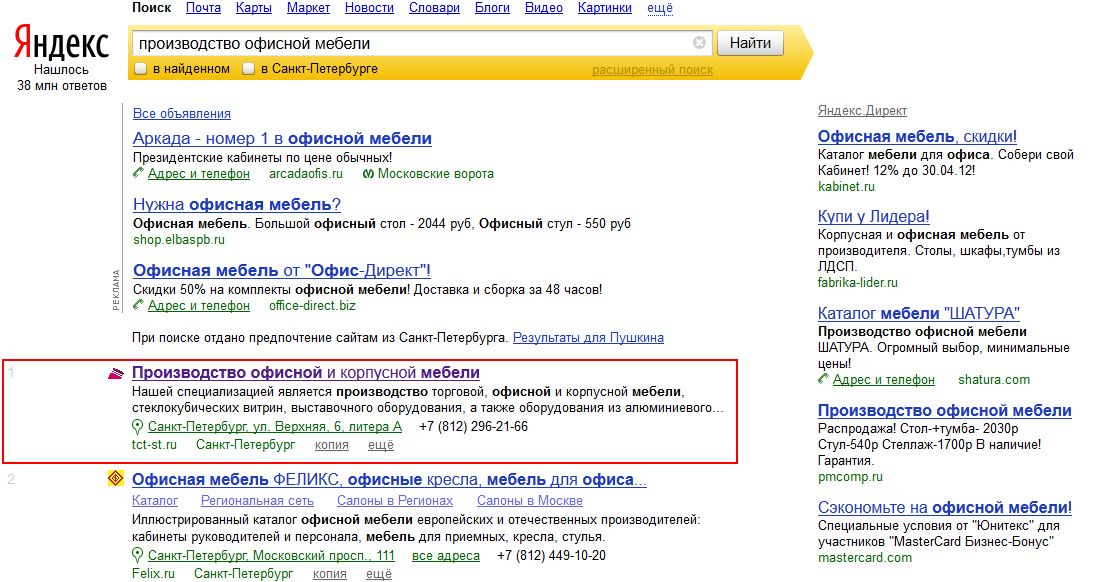
Task: Click the map pin beside the Верхняя, 6 address
Action: 137,427
